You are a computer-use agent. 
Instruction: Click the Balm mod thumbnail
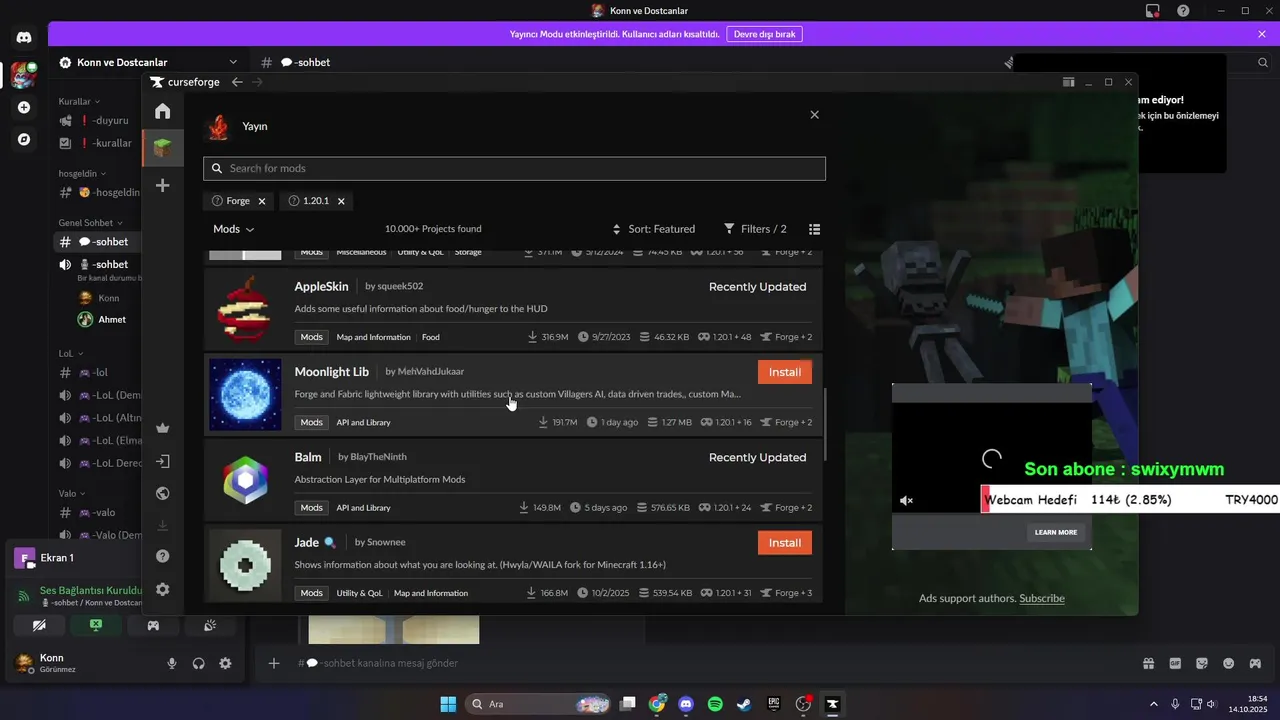[245, 480]
